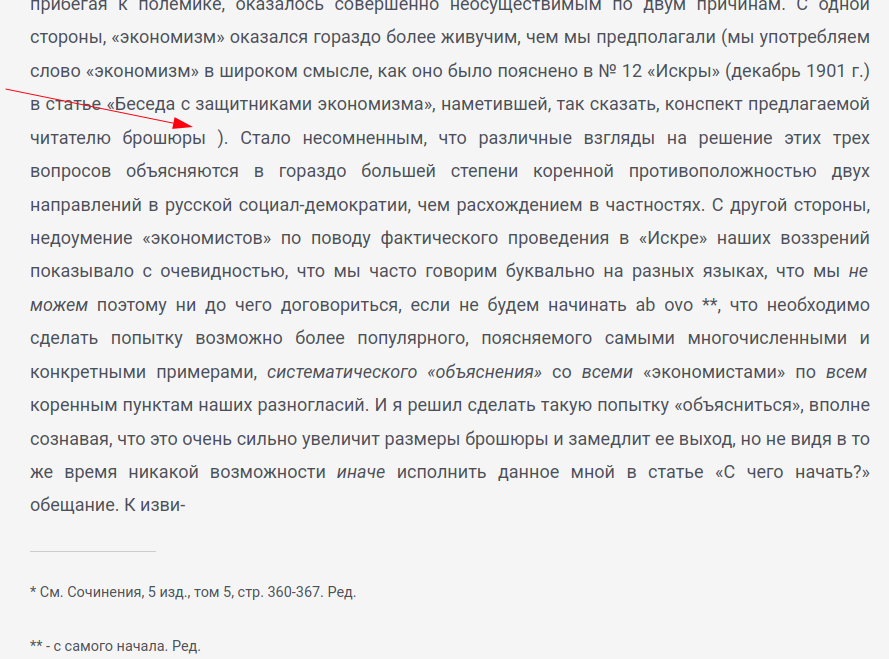Image resolution: width=889 pixels, height=659 pixels.
Task: Click the truncated text "К изви-"
Action: click(x=156, y=506)
